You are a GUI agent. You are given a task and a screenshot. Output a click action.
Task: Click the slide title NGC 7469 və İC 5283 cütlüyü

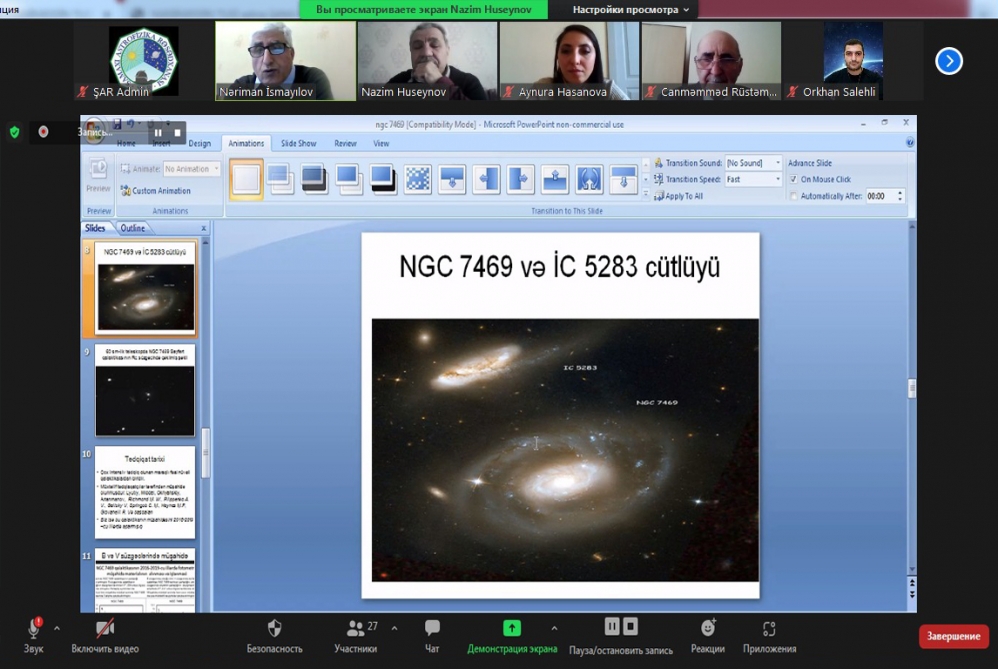coord(559,267)
